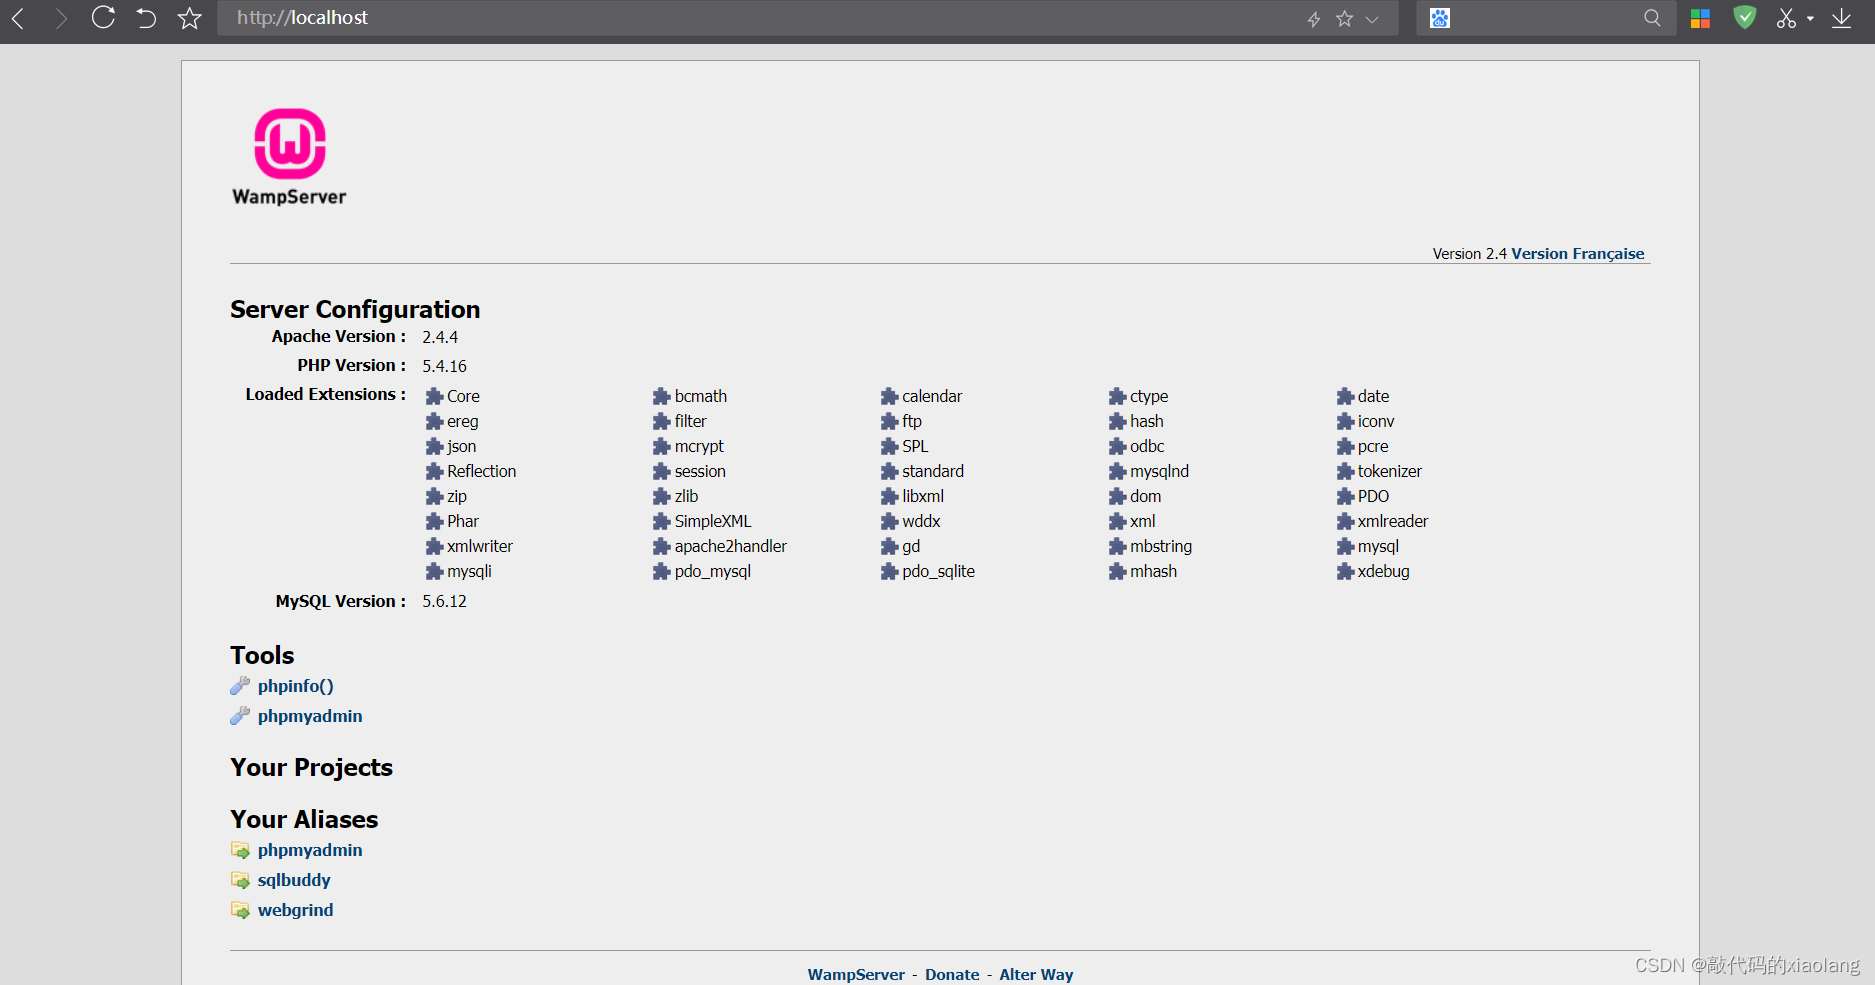Click the pdo_sqlite extension text
This screenshot has height=985, width=1875.
click(938, 571)
